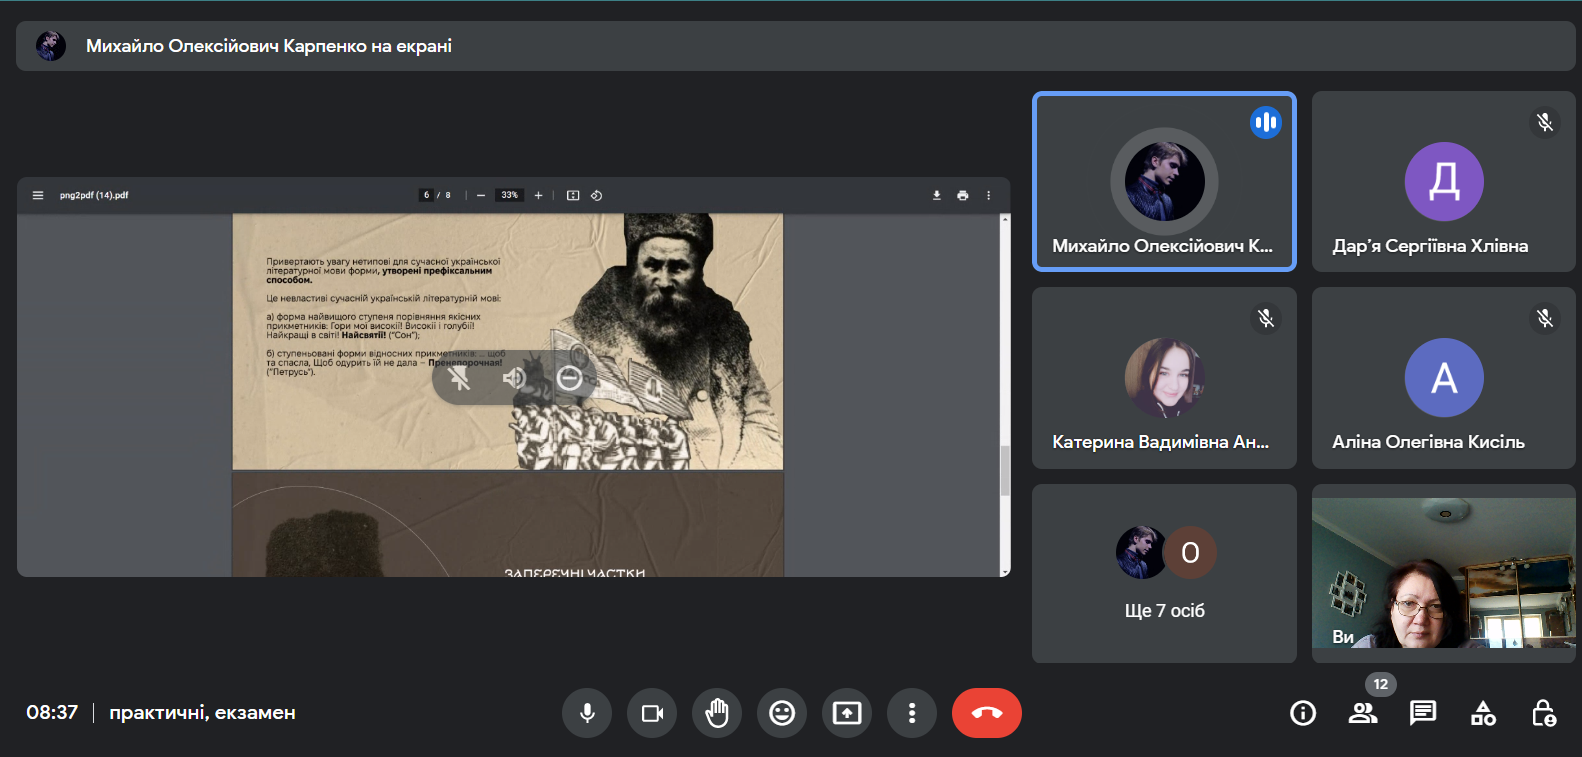Image resolution: width=1582 pixels, height=757 pixels.
Task: Open the emoji reactions button
Action: (x=782, y=713)
